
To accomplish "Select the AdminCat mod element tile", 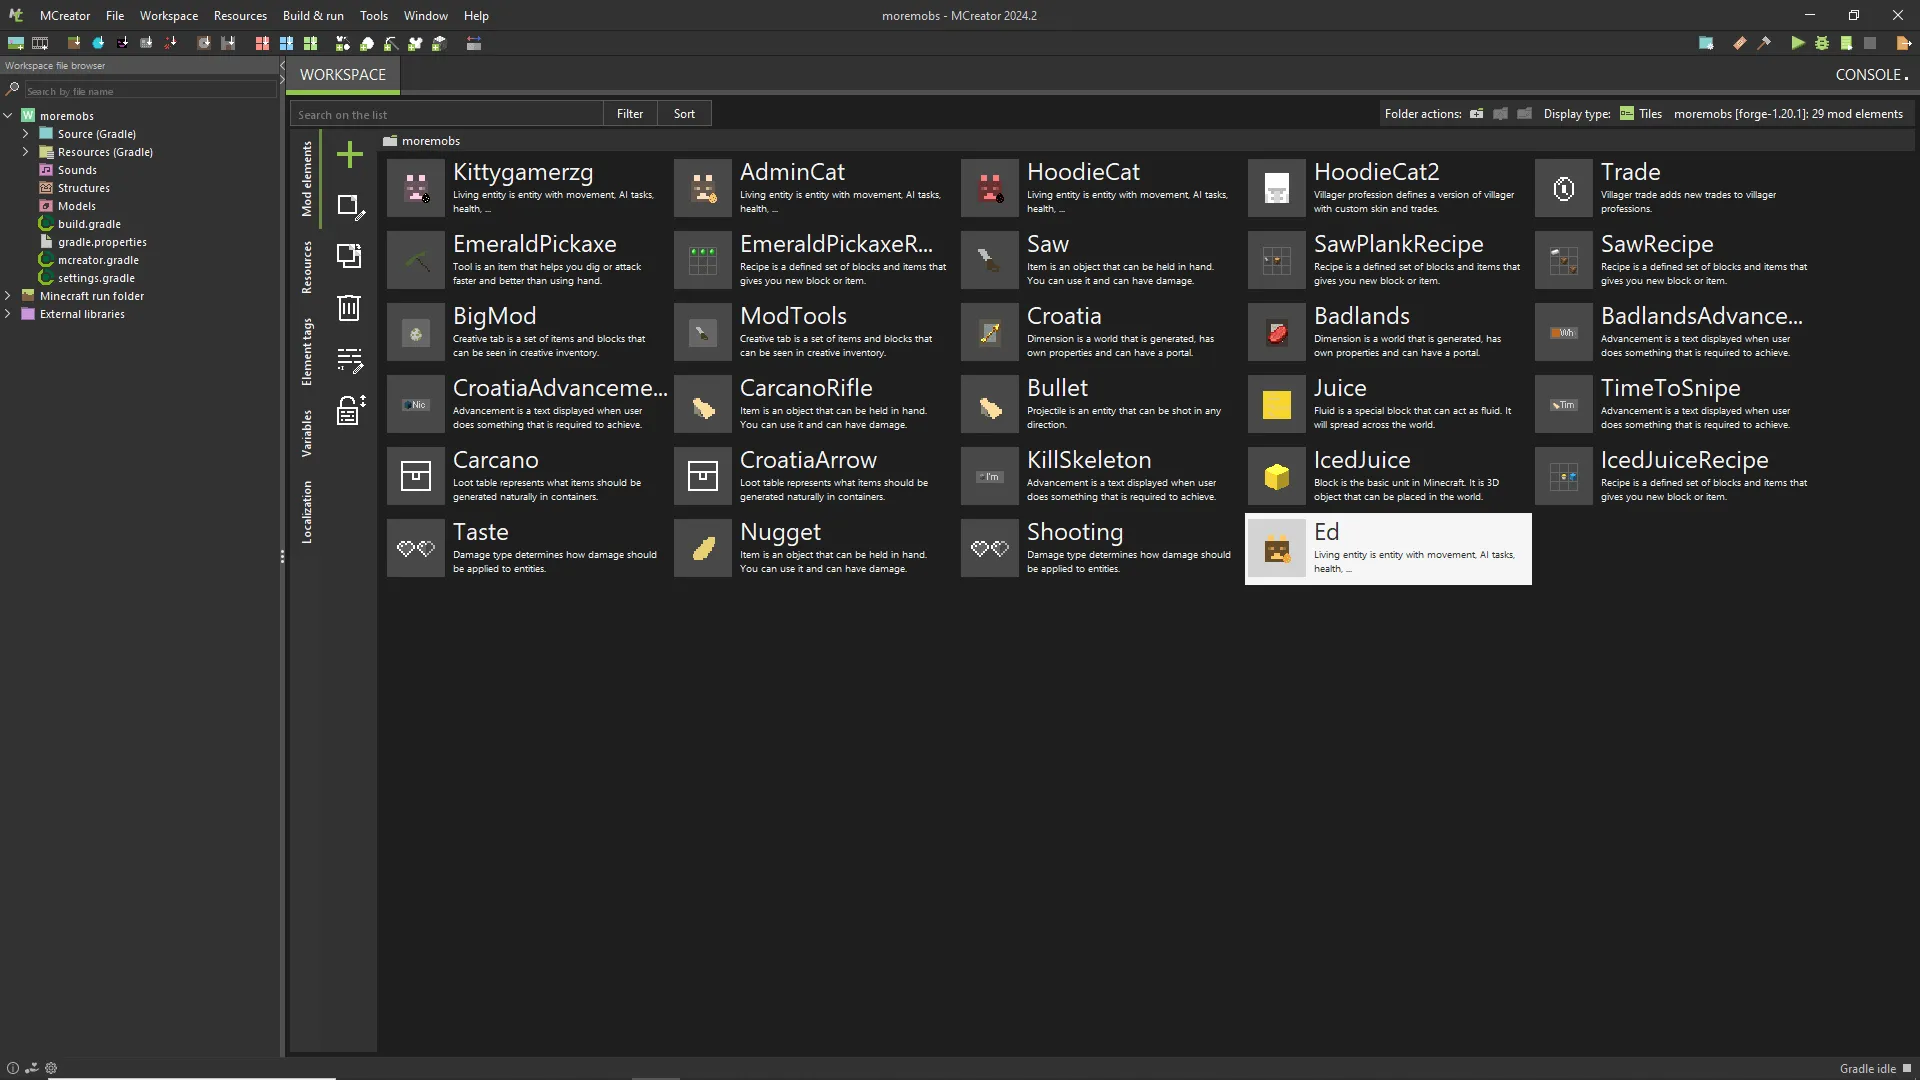I will [x=814, y=188].
